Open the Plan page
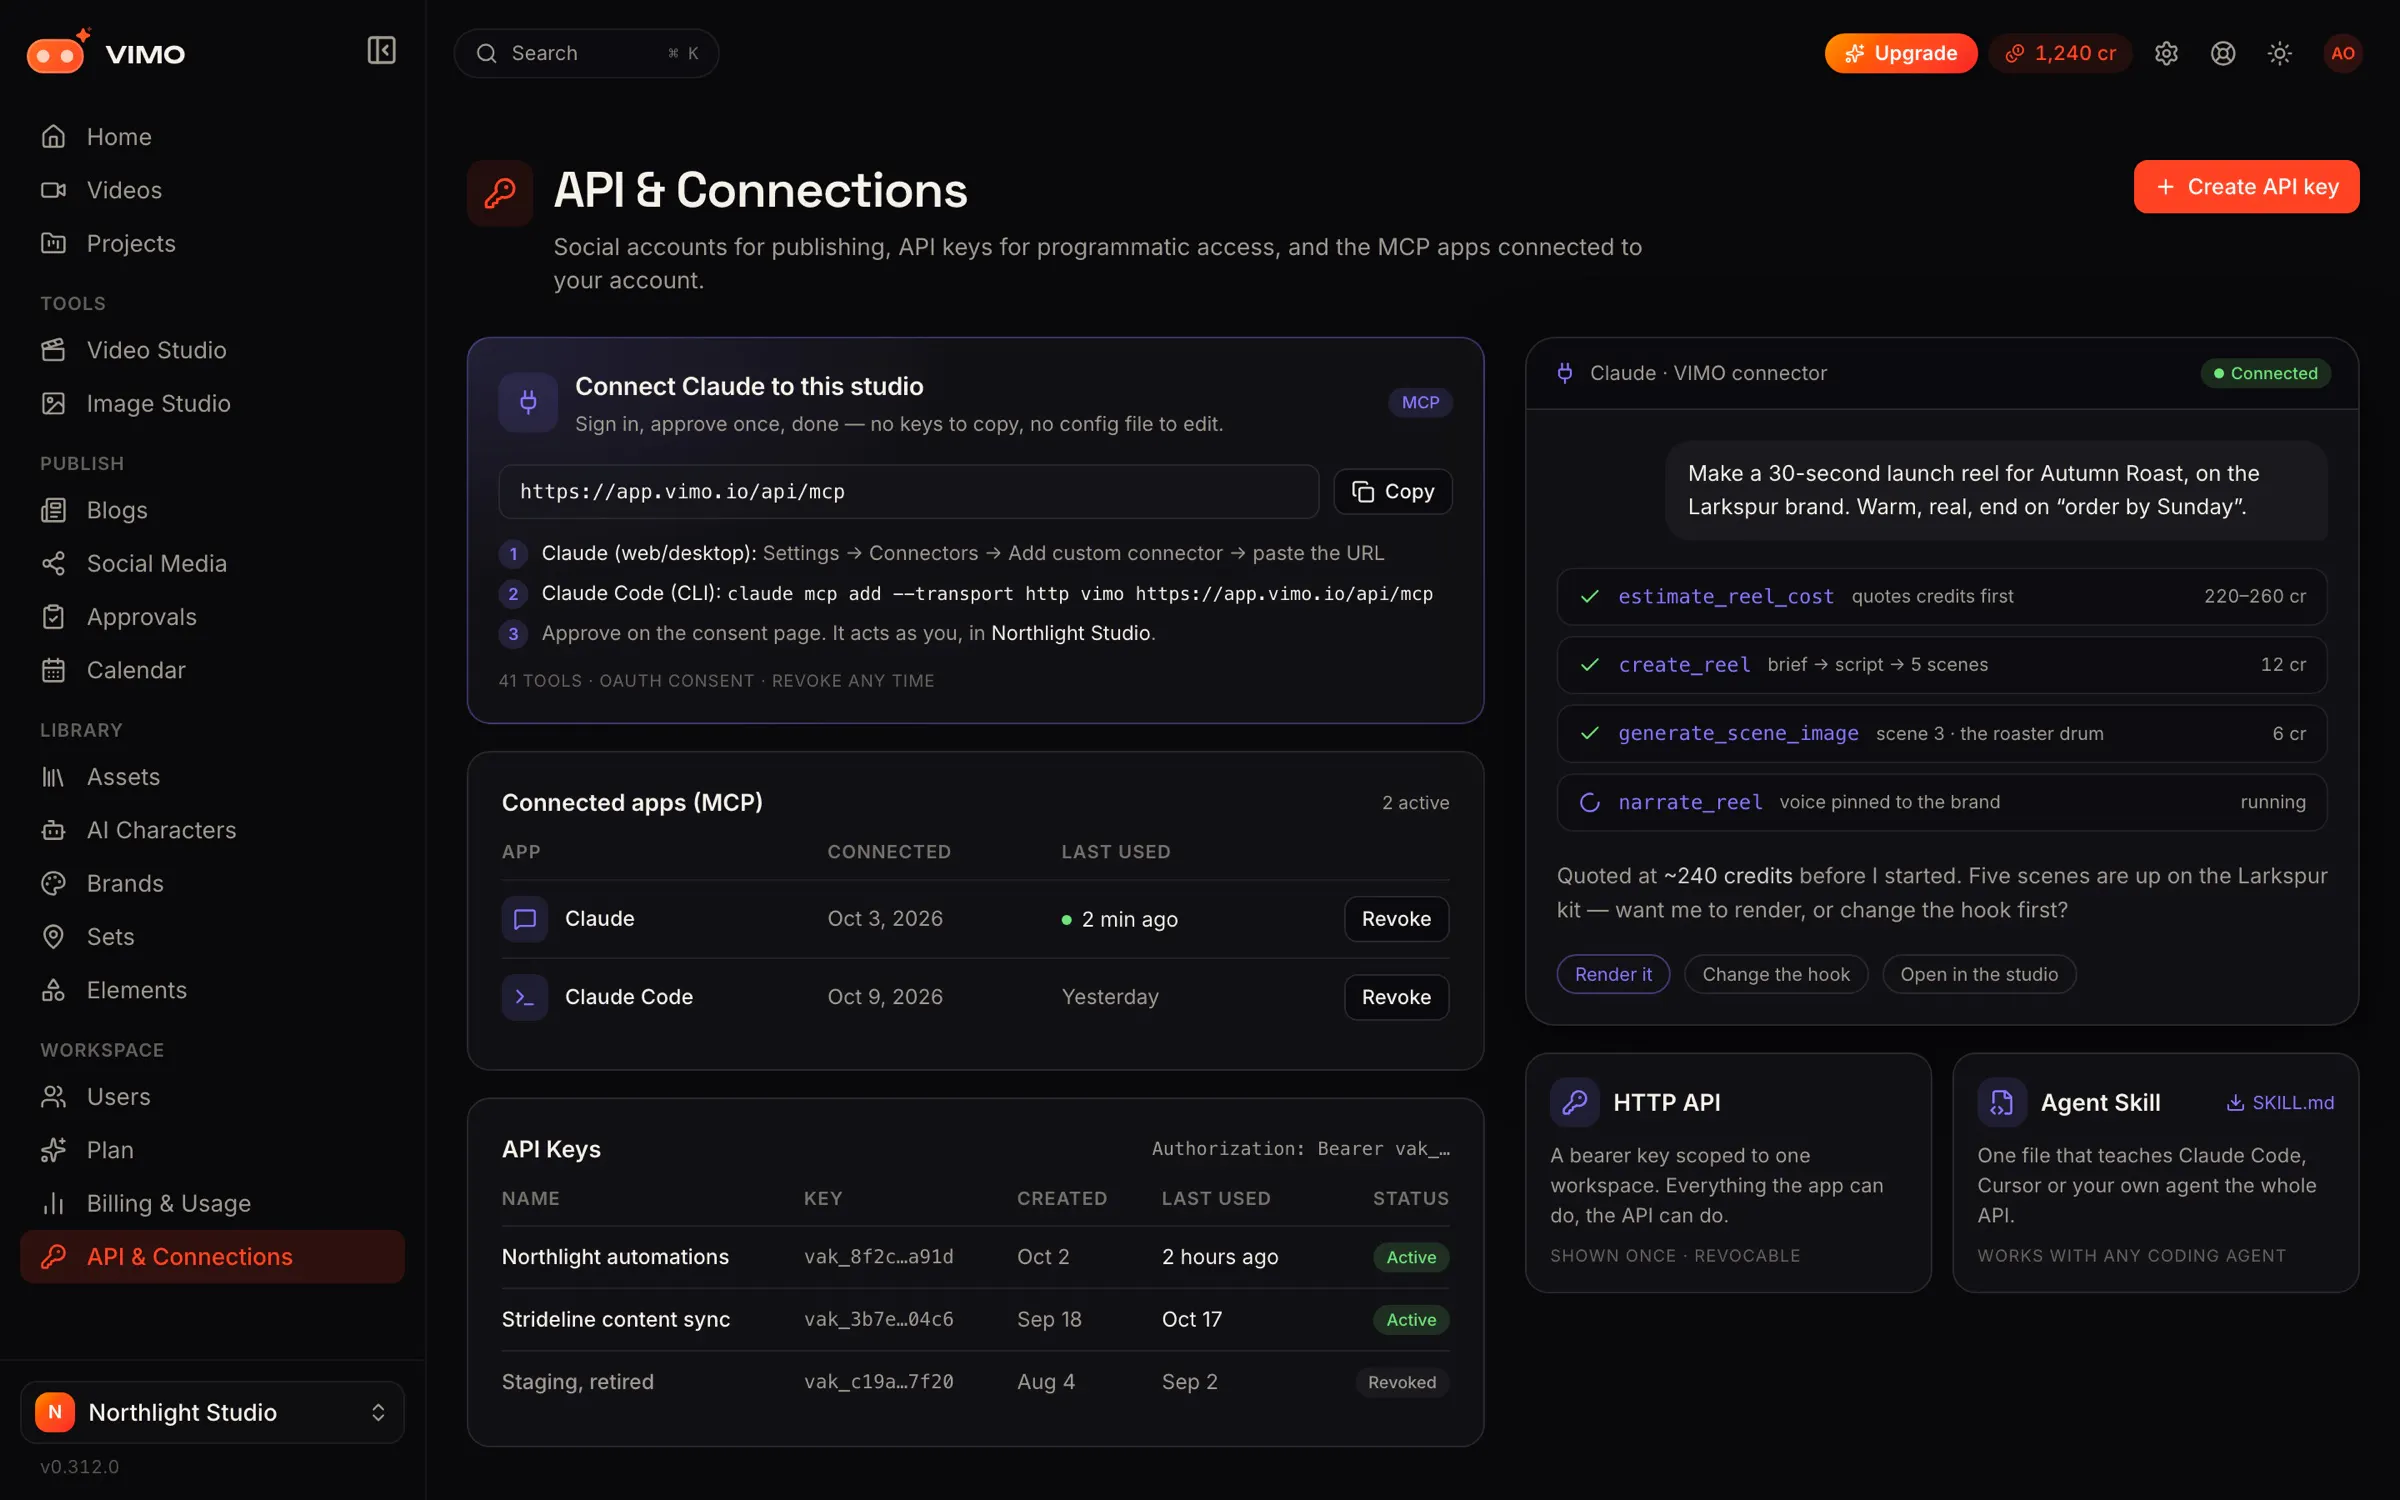The image size is (2400, 1500). coord(212,1150)
